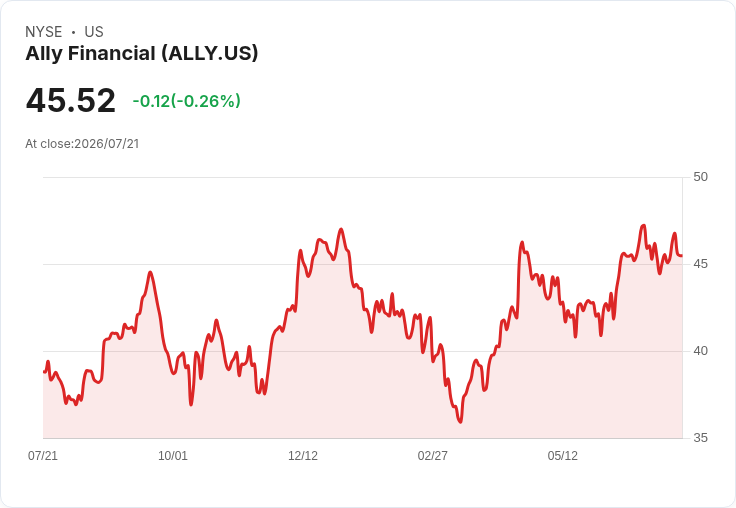The height and width of the screenshot is (508, 736).
Task: Select the 02/27 date axis label
Action: [432, 456]
